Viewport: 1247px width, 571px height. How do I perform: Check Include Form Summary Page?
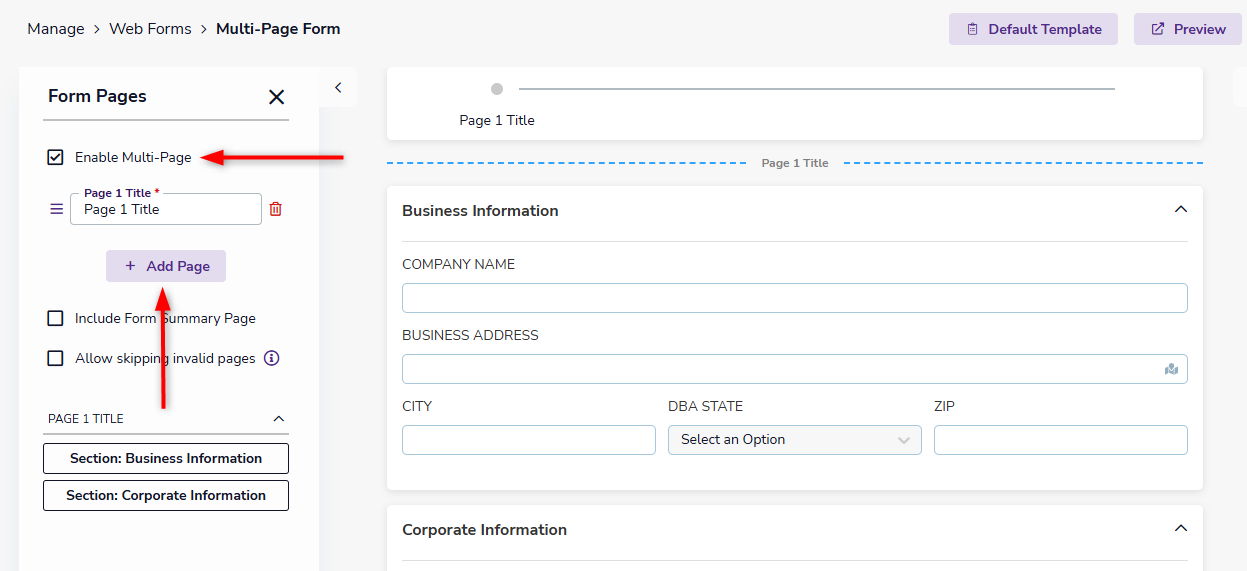point(56,318)
